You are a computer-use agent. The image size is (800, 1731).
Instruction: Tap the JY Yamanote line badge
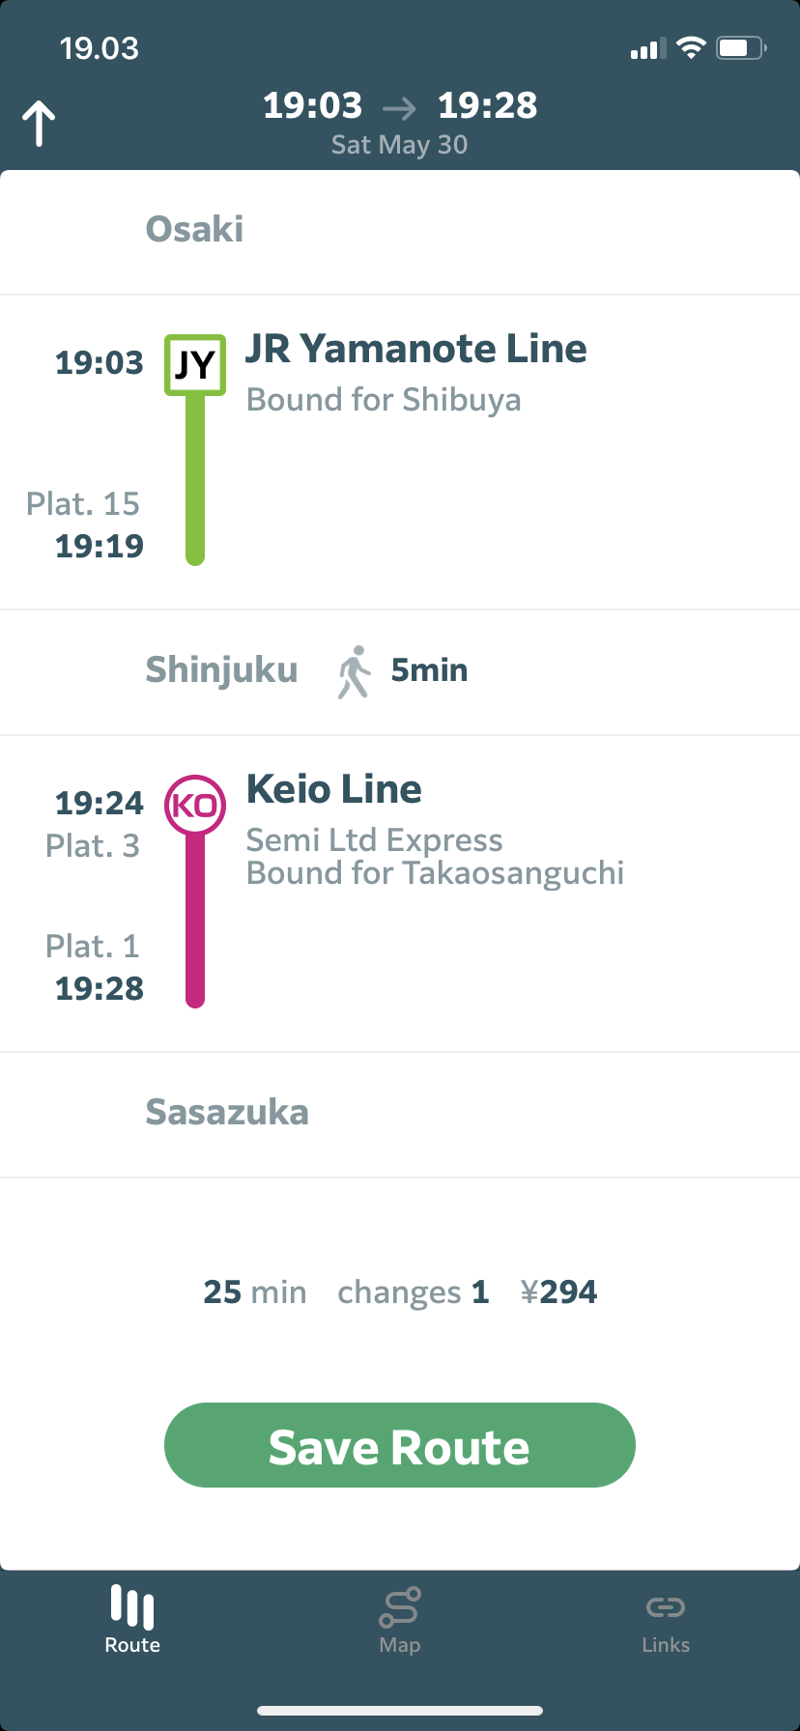click(195, 365)
